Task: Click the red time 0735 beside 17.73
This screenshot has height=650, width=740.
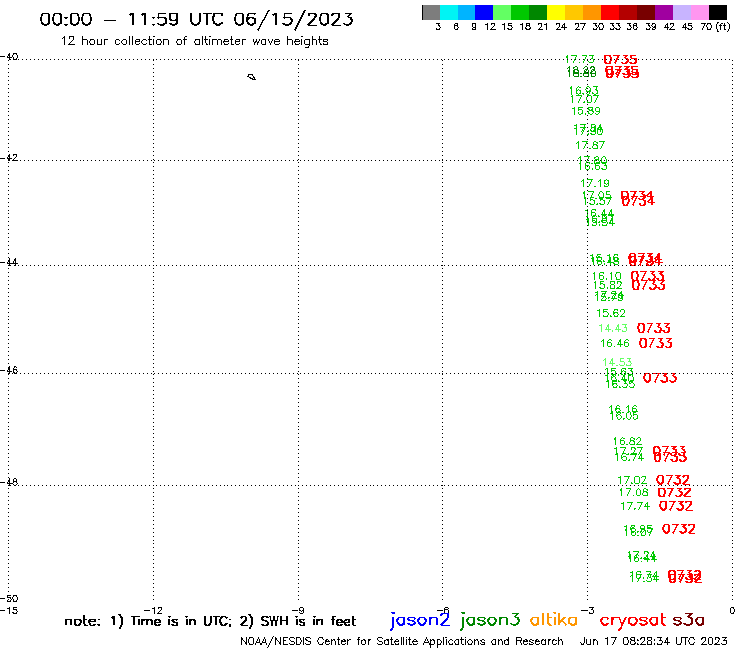Action: [621, 59]
